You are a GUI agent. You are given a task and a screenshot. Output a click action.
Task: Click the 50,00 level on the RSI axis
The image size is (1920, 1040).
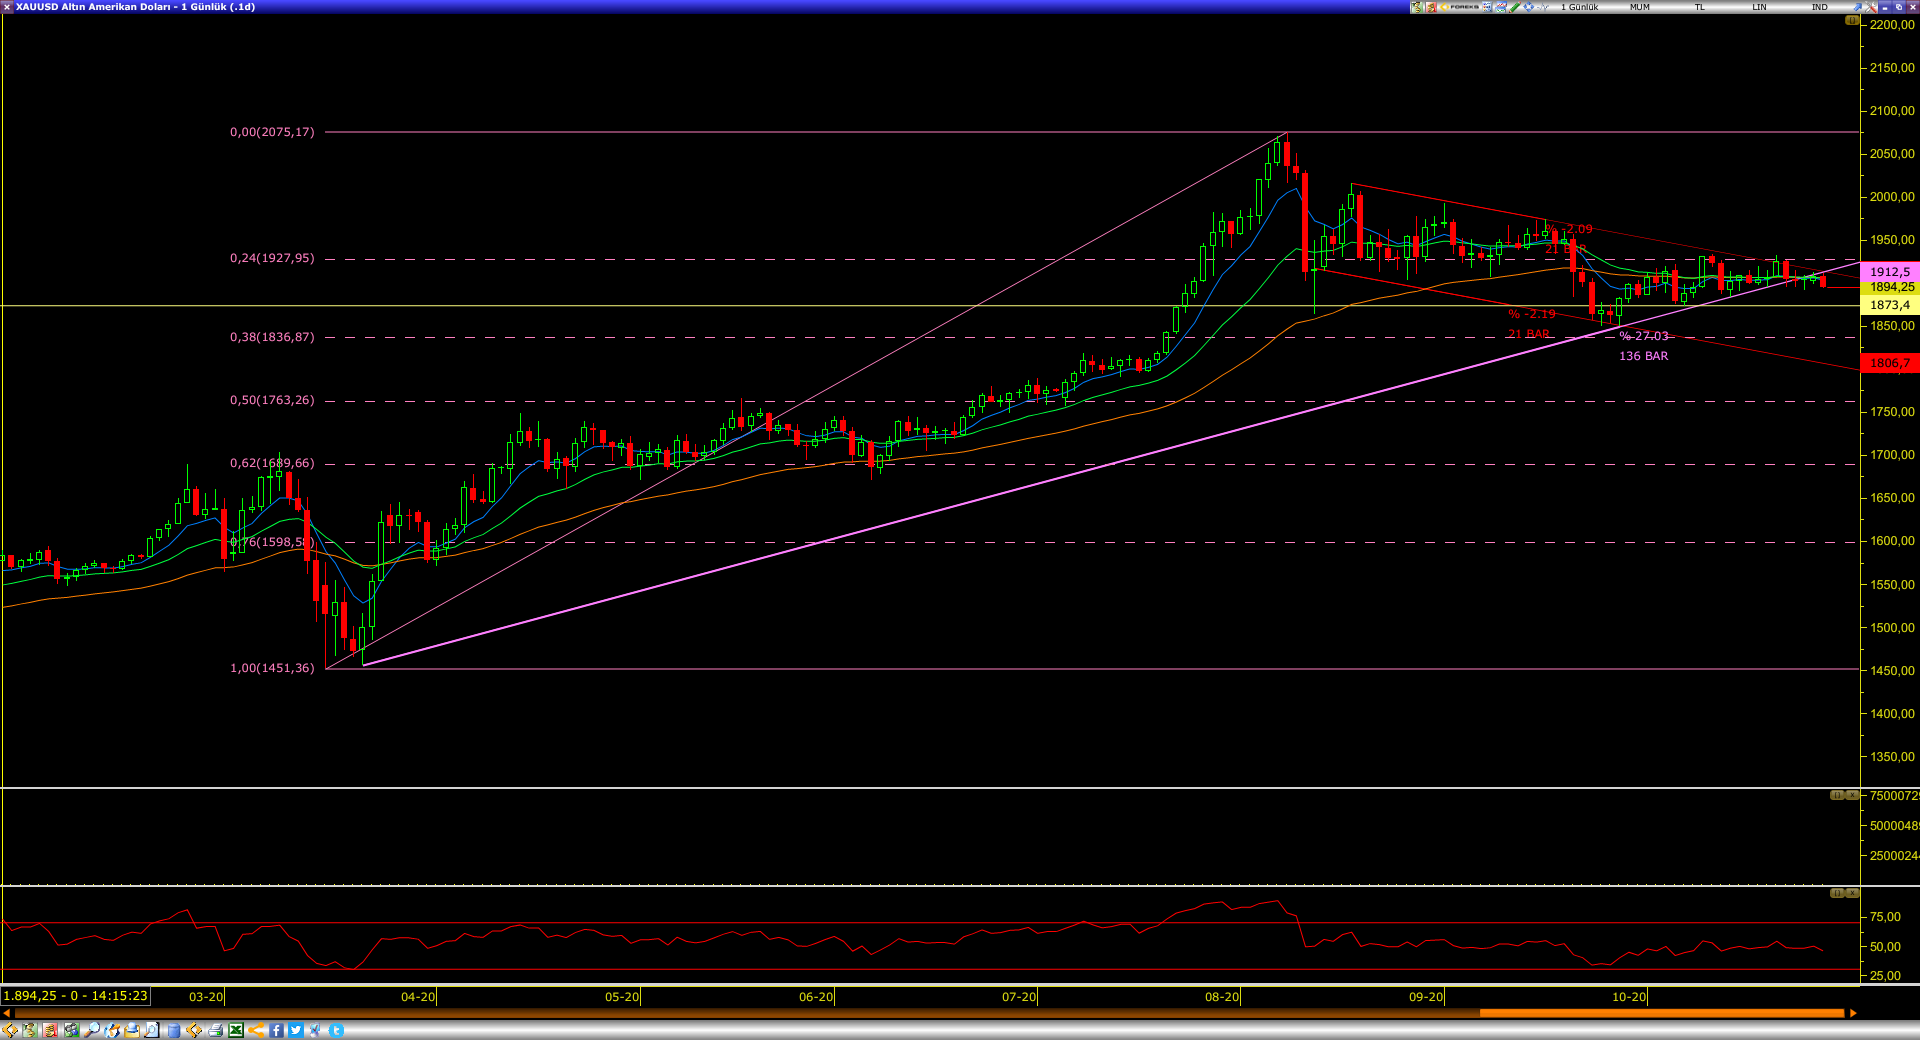click(x=1885, y=947)
